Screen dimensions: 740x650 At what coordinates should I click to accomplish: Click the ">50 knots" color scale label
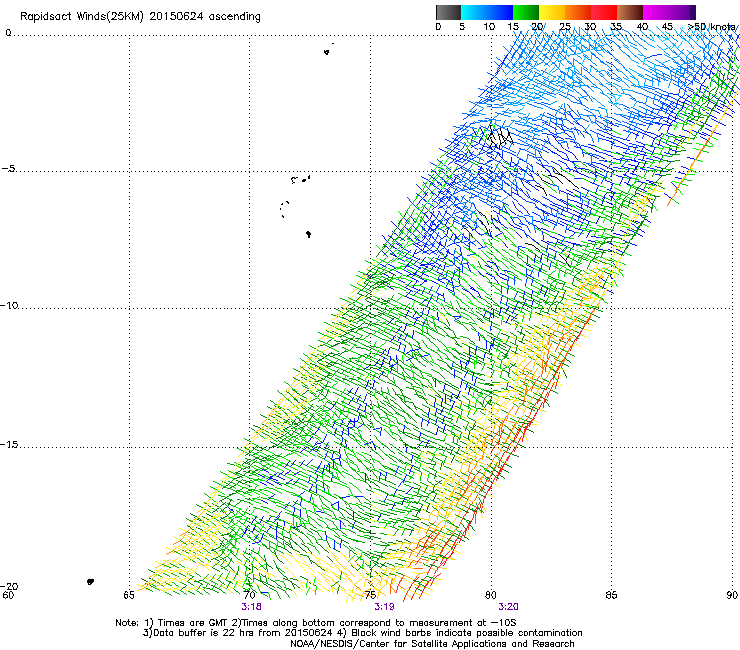coord(711,27)
